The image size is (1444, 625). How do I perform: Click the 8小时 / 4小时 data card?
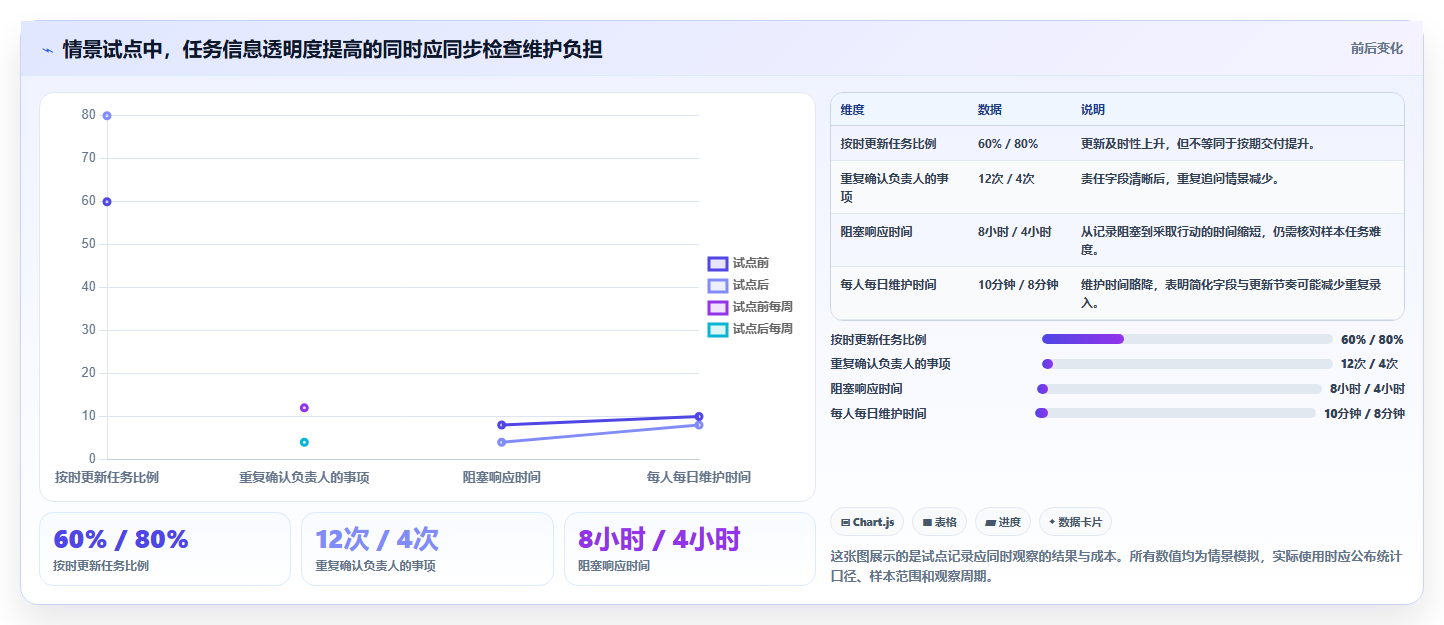pyautogui.click(x=690, y=549)
